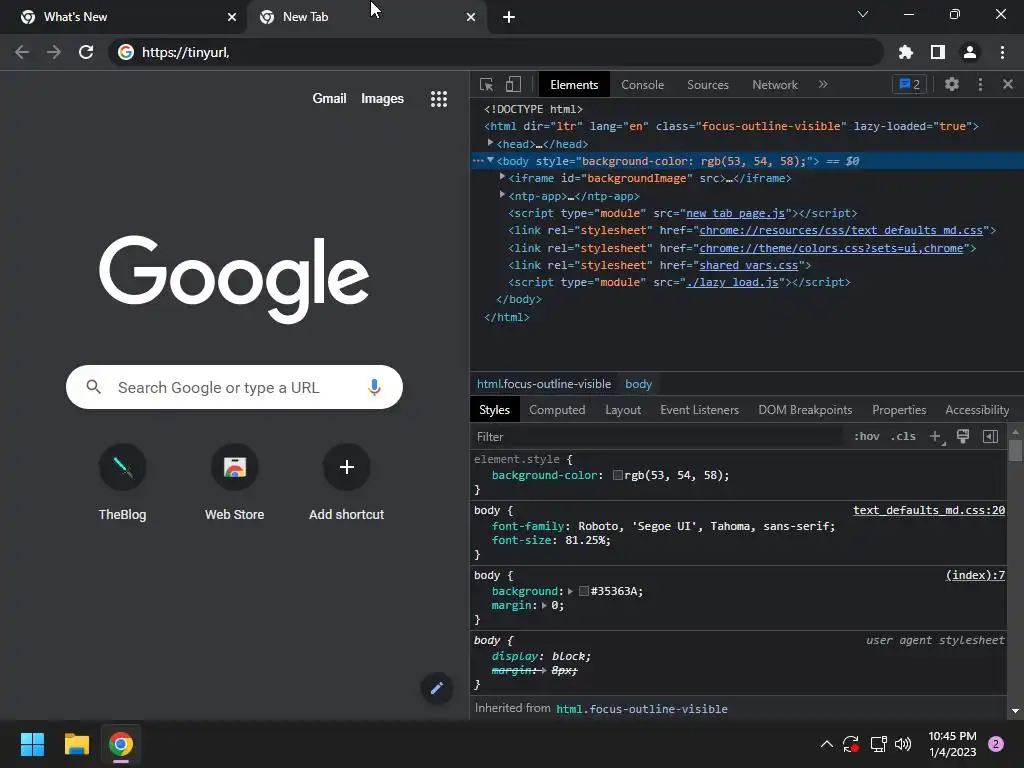This screenshot has width=1024, height=768.
Task: Switch to the Sources tab
Action: pos(707,85)
